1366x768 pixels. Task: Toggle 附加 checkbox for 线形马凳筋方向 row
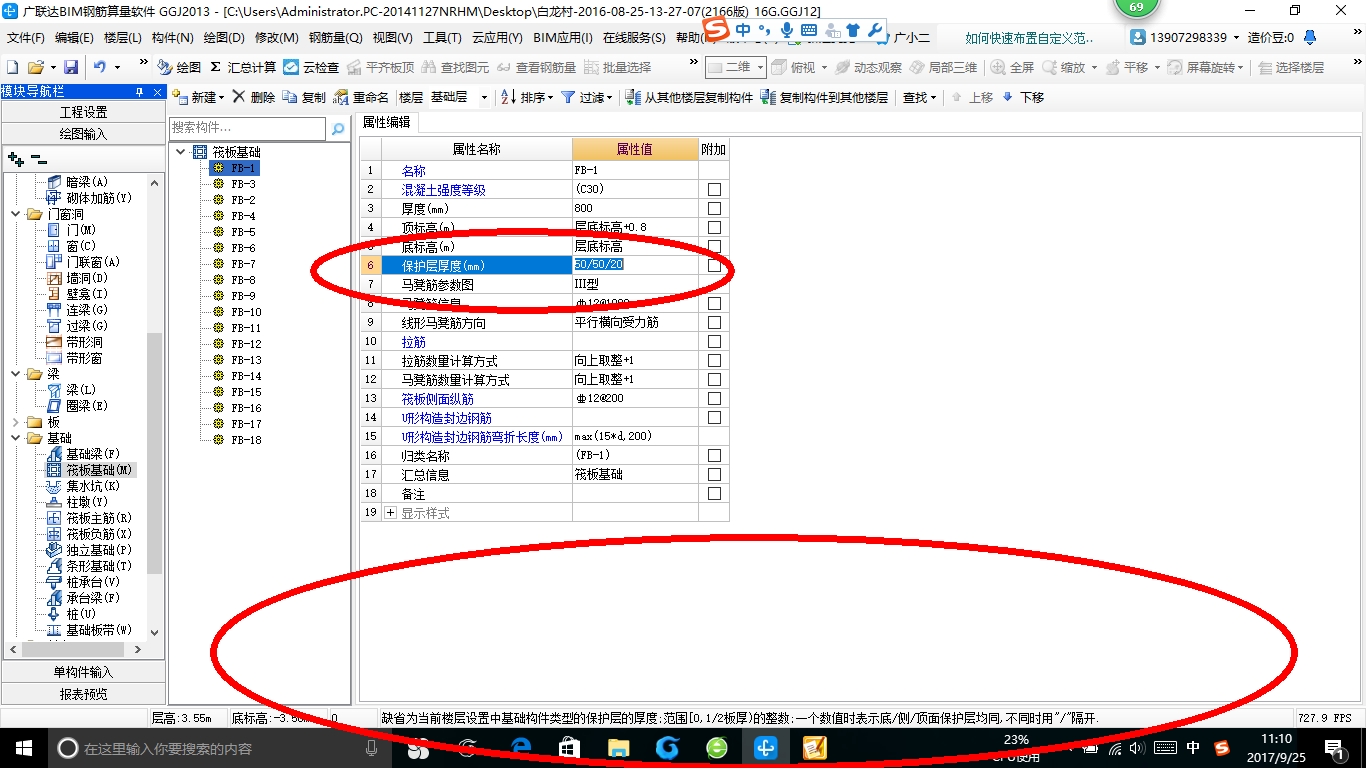click(x=714, y=322)
